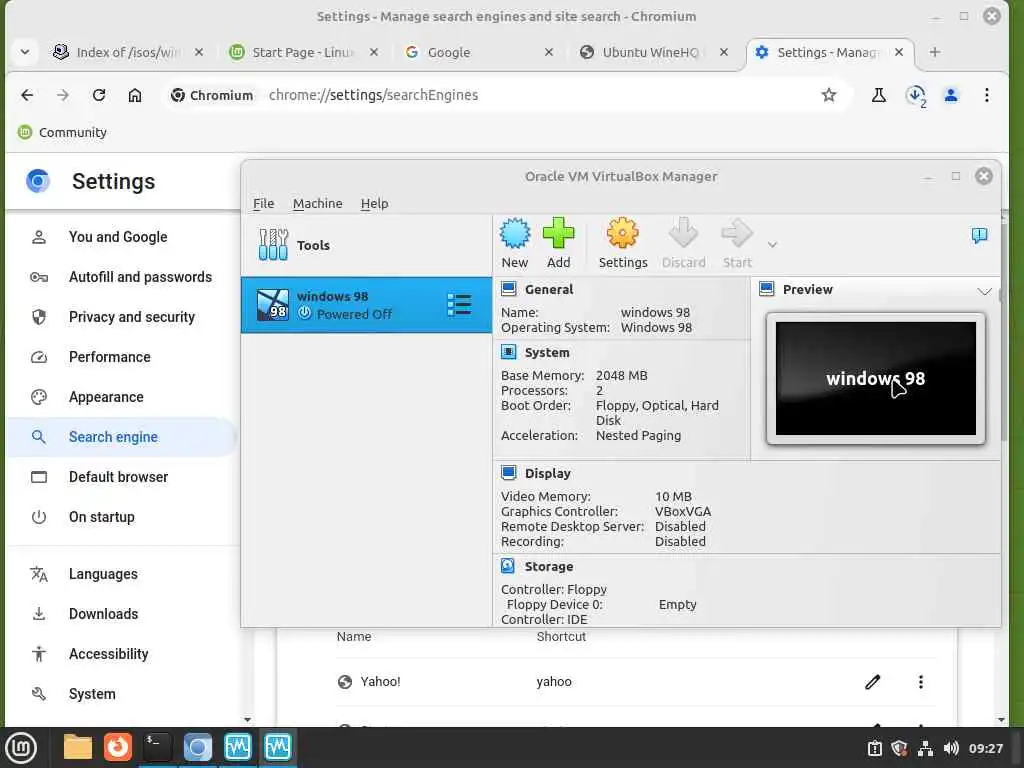Image resolution: width=1024 pixels, height=768 pixels.
Task: Close the Google tab
Action: click(549, 52)
